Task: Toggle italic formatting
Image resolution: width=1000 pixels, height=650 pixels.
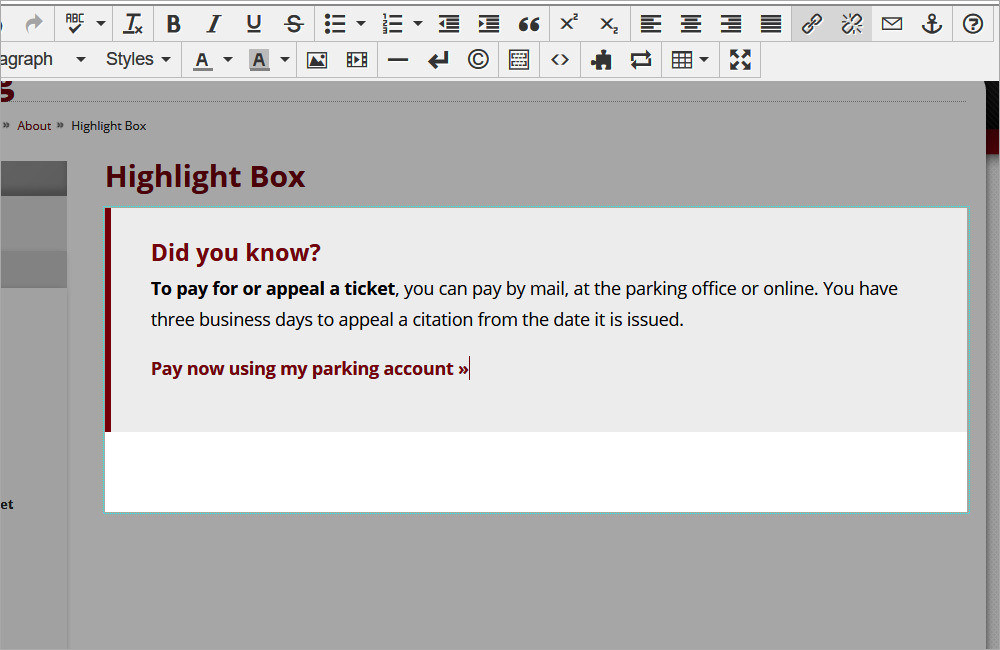Action: pos(213,24)
